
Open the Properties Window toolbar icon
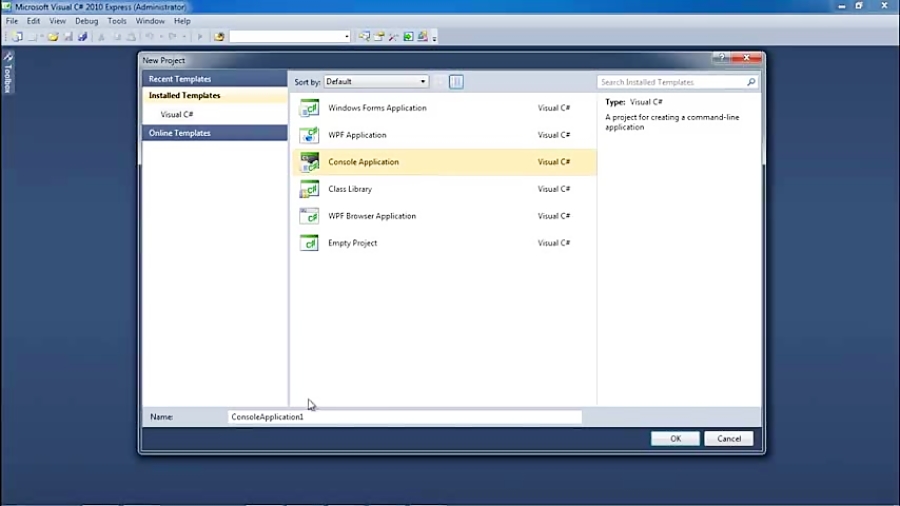point(379,37)
